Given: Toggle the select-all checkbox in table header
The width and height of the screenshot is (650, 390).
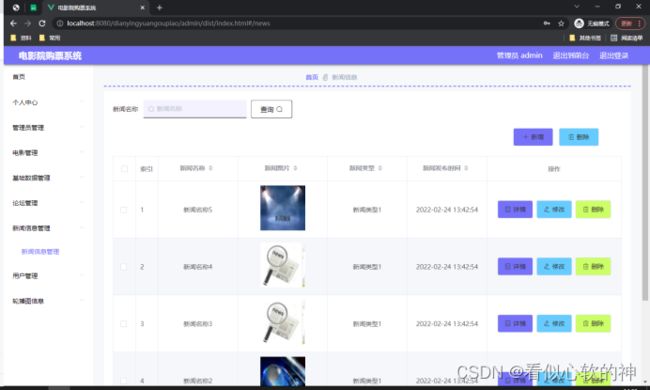Looking at the screenshot, I should click(x=124, y=169).
